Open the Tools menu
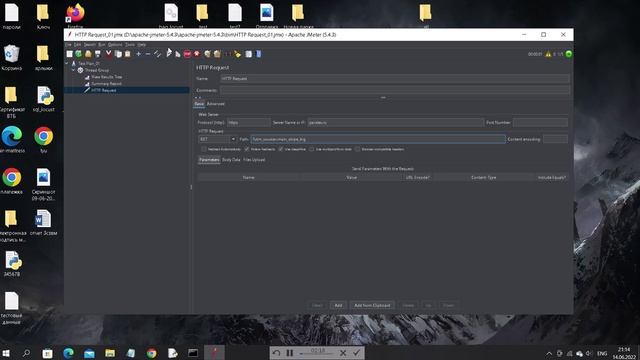Image resolution: width=640 pixels, height=360 pixels. 130,44
